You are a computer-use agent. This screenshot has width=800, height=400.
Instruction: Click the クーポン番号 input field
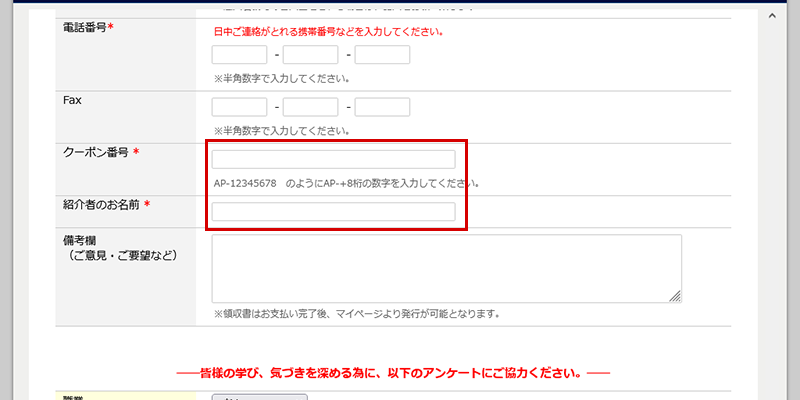pos(333,159)
